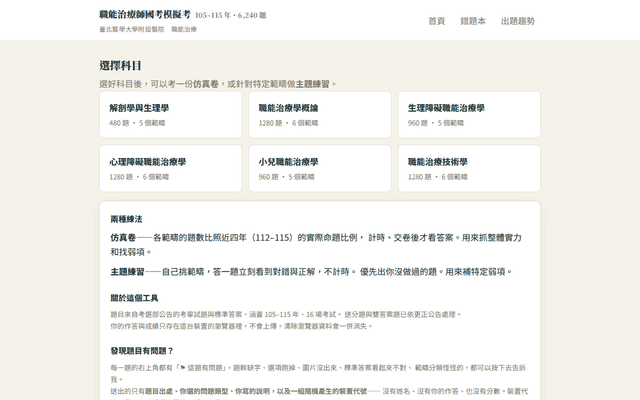Viewport: 640px width, 400px height.
Task: Select the 心理障礙職能治療學 subject card
Action: click(x=171, y=168)
